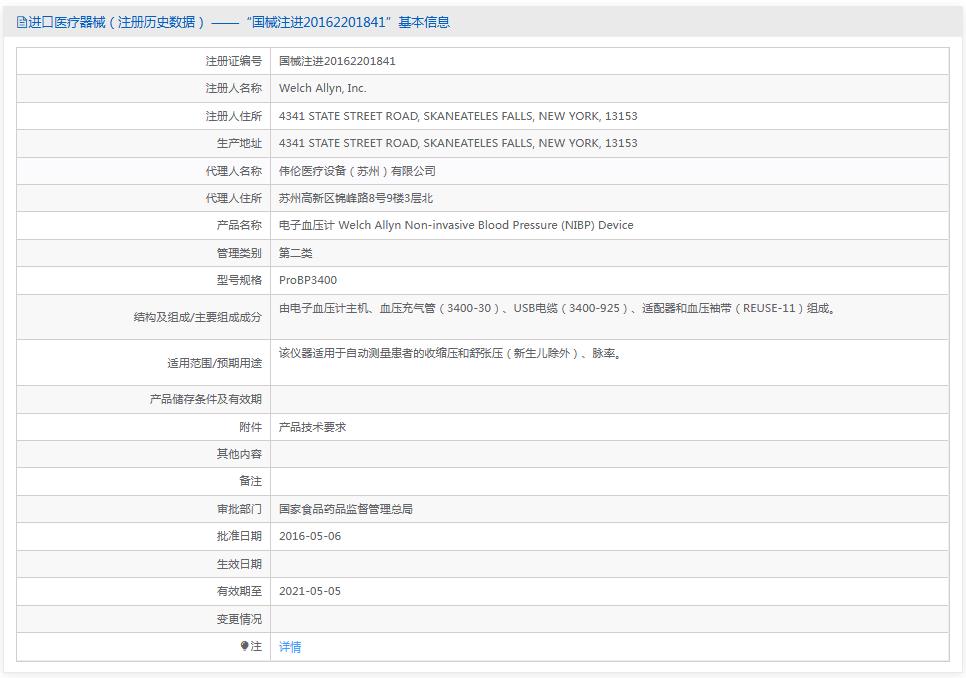The width and height of the screenshot is (966, 678).
Task: Click approval department 国家食品药品监督管理总局
Action: coord(345,509)
